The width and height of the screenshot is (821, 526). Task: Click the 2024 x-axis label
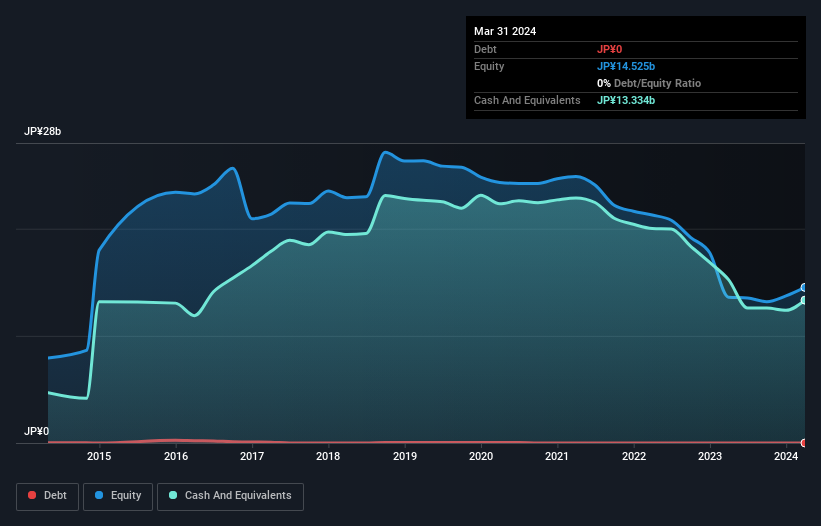click(x=786, y=456)
